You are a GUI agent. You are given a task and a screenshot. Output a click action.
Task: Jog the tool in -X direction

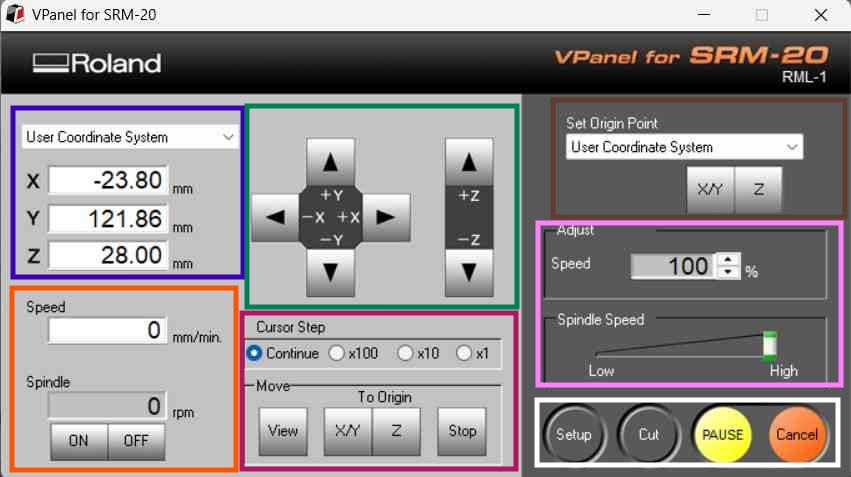(275, 218)
